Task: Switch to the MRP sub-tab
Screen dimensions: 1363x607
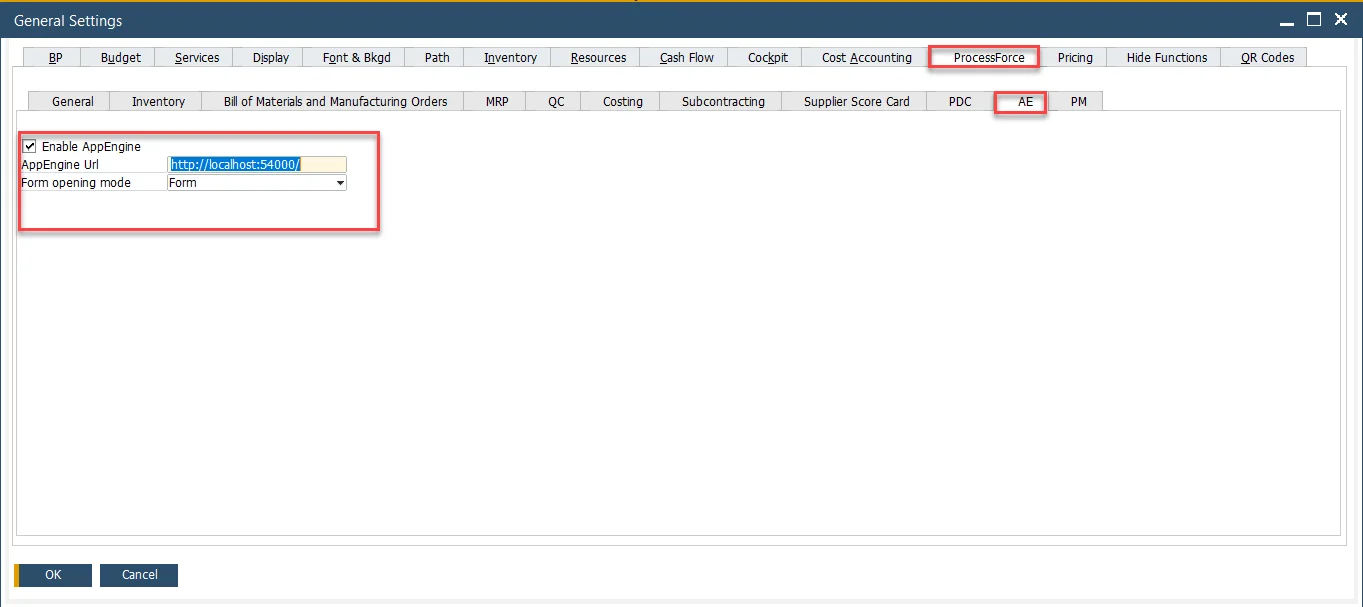Action: click(497, 101)
